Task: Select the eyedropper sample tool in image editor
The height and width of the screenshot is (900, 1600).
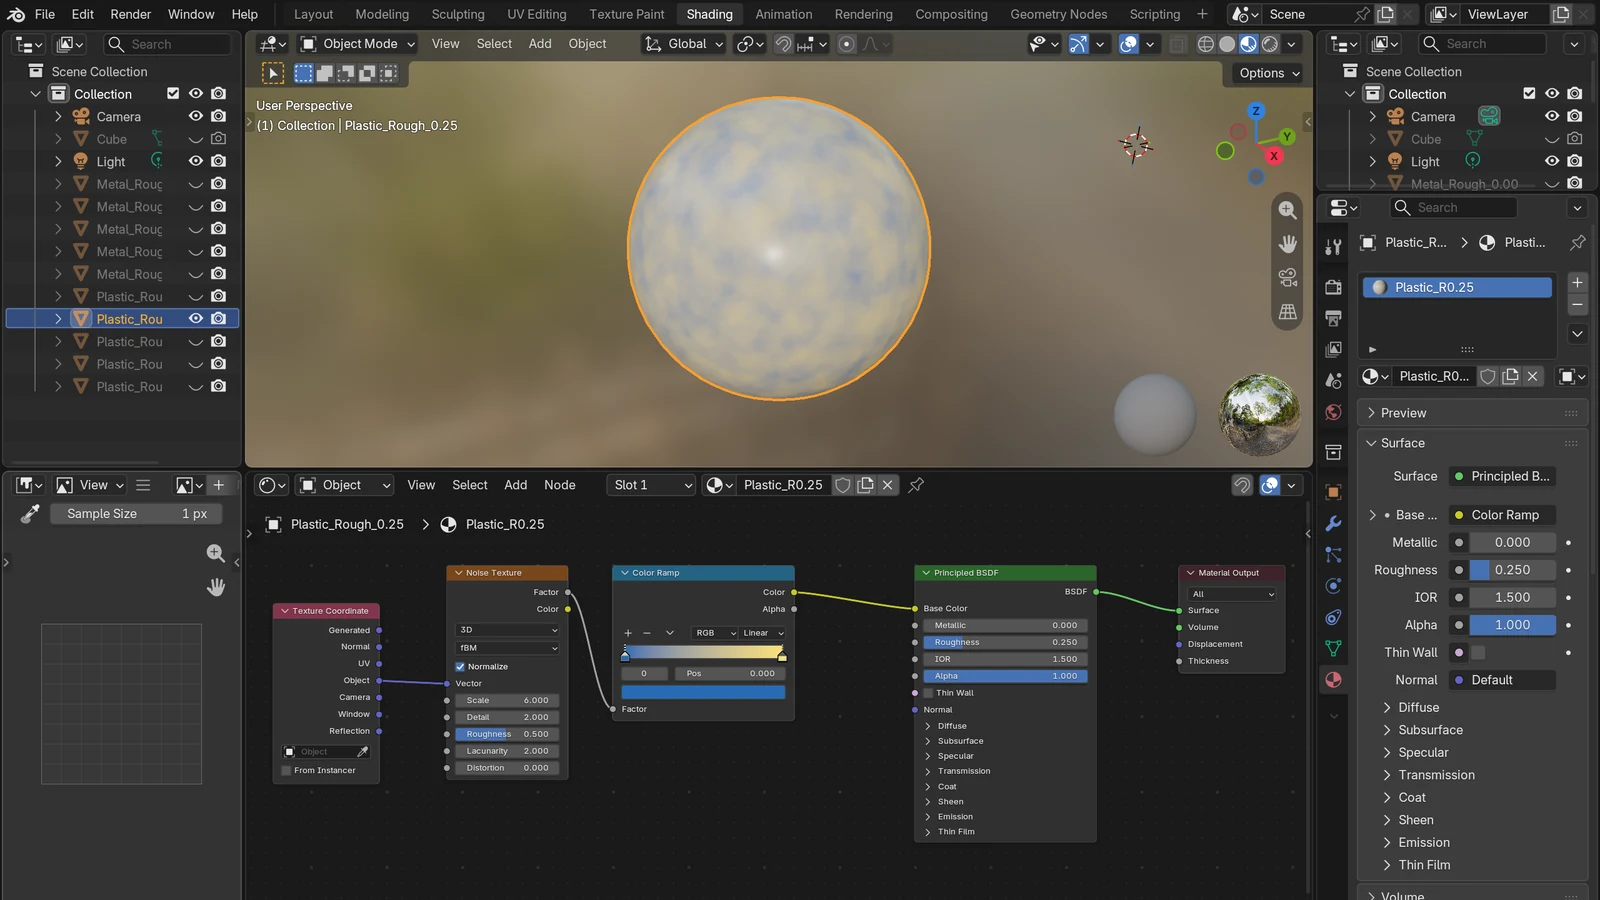Action: point(30,514)
